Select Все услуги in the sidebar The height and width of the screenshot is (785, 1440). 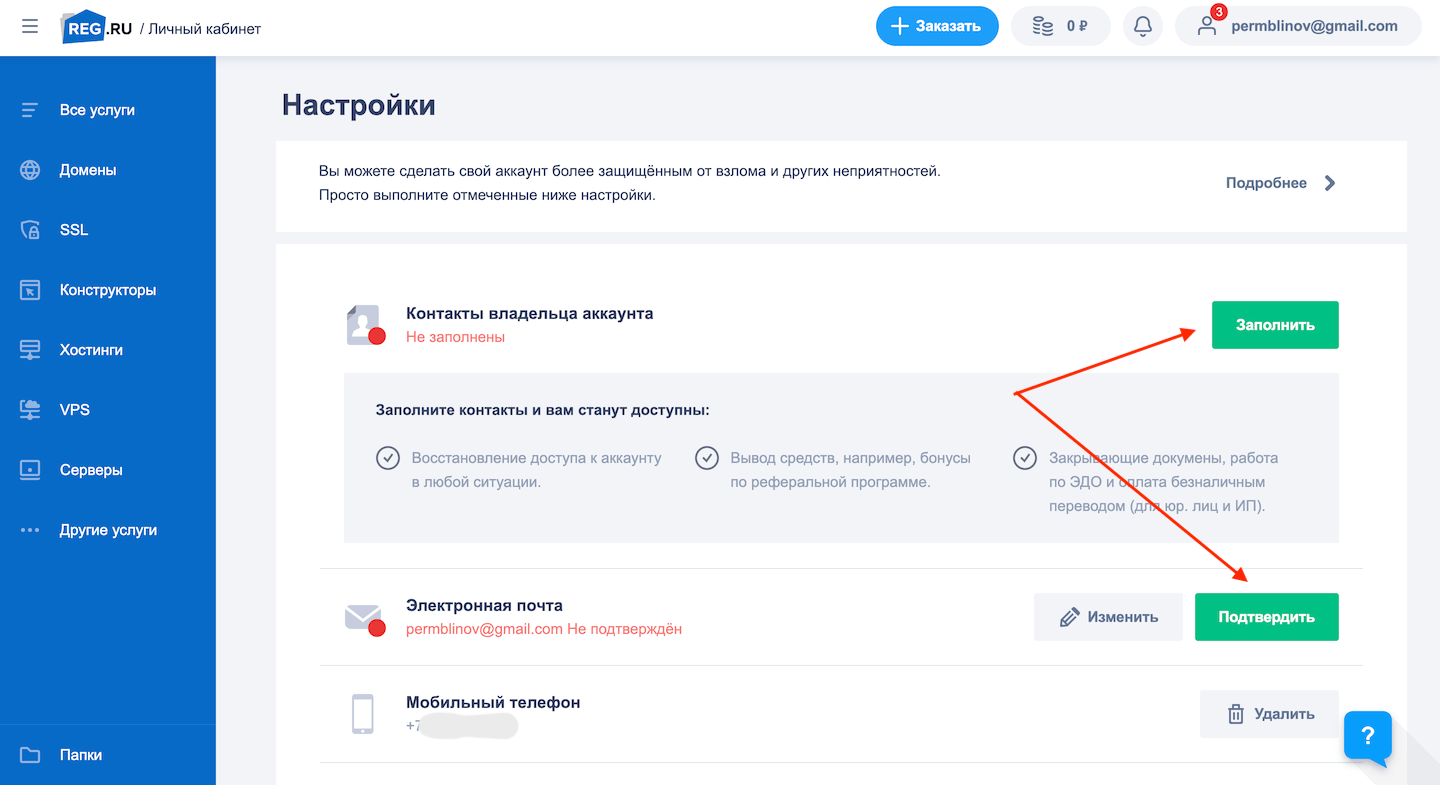pos(97,110)
